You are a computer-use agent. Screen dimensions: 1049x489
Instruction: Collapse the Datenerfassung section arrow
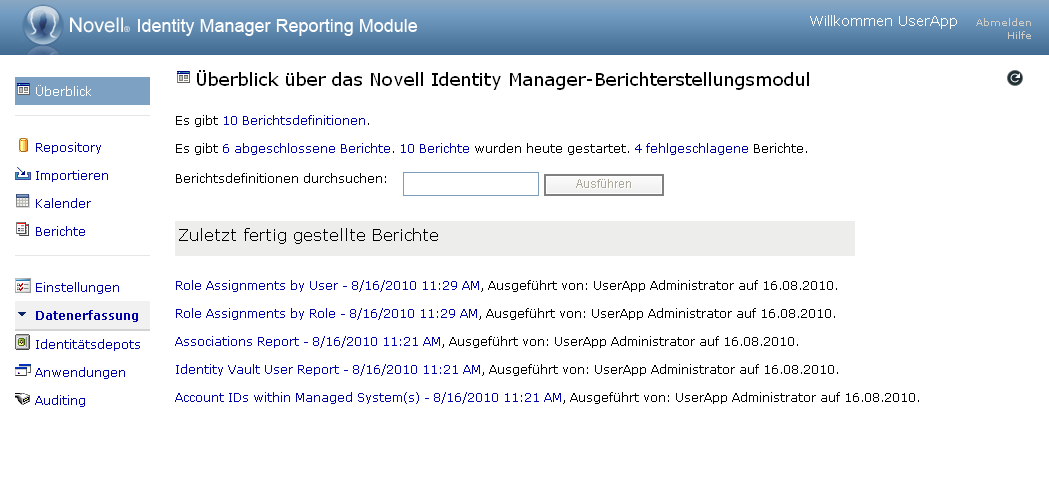(x=22, y=316)
